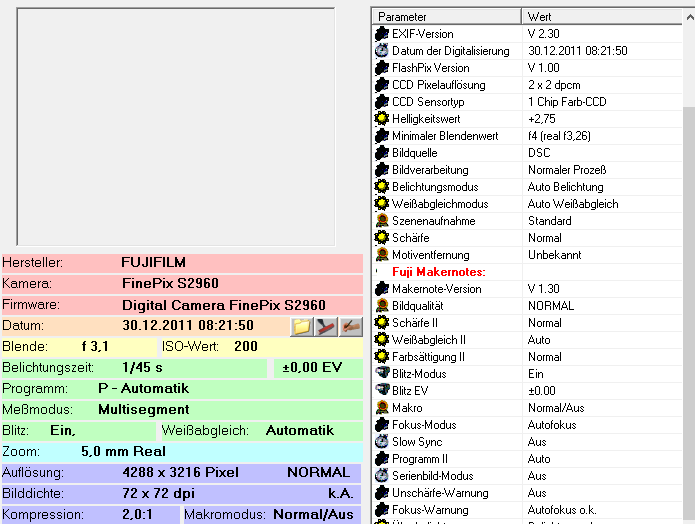
Task: Click the Zoom value 5,0 mm Real
Action: coord(123,451)
